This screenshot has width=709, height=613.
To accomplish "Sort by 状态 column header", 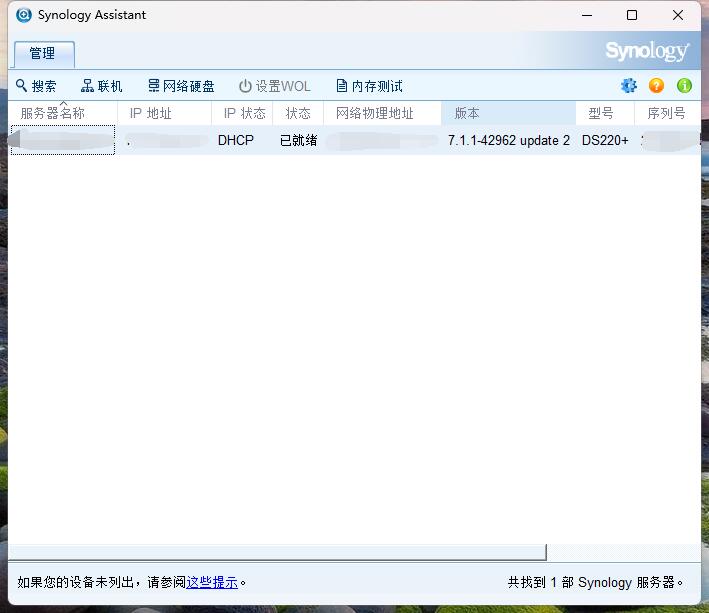I will (x=298, y=113).
